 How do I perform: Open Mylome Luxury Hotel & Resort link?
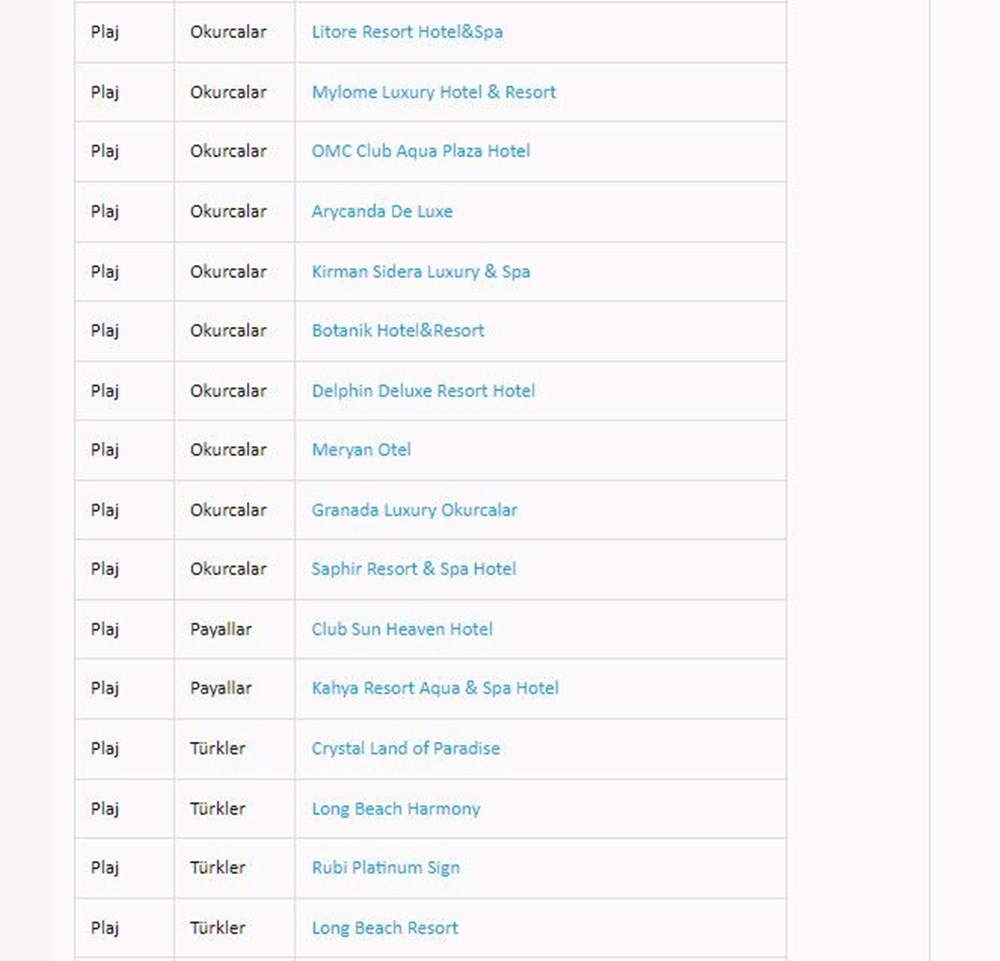(433, 92)
